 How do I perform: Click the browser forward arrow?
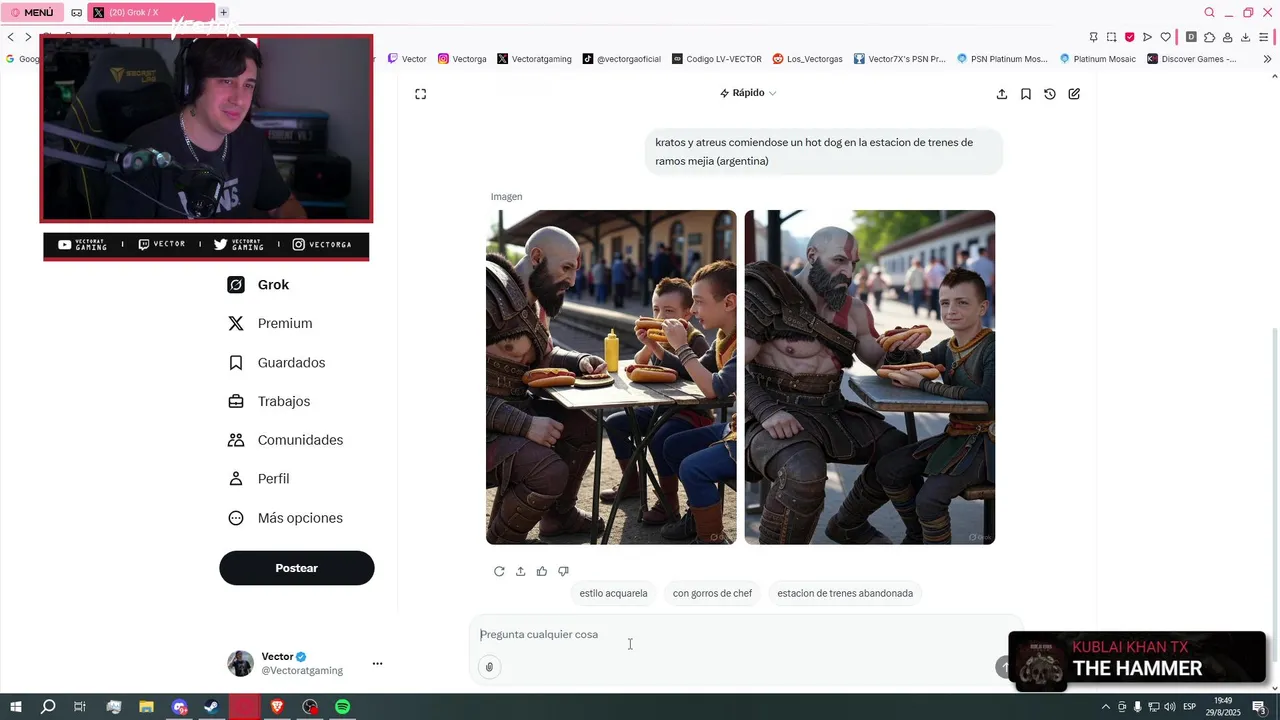pyautogui.click(x=28, y=37)
